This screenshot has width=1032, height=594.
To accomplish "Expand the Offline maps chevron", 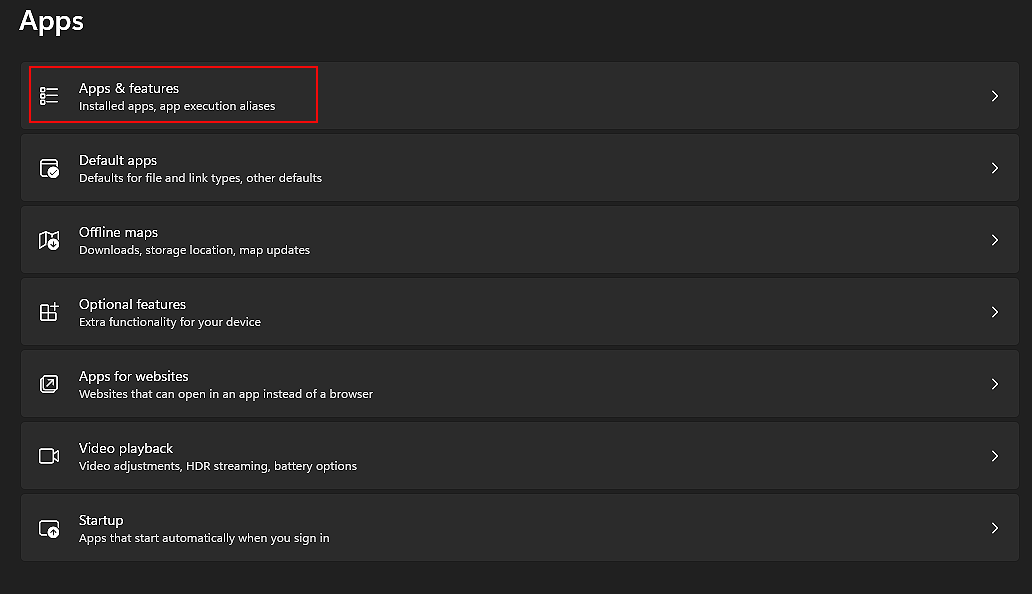I will click(994, 239).
